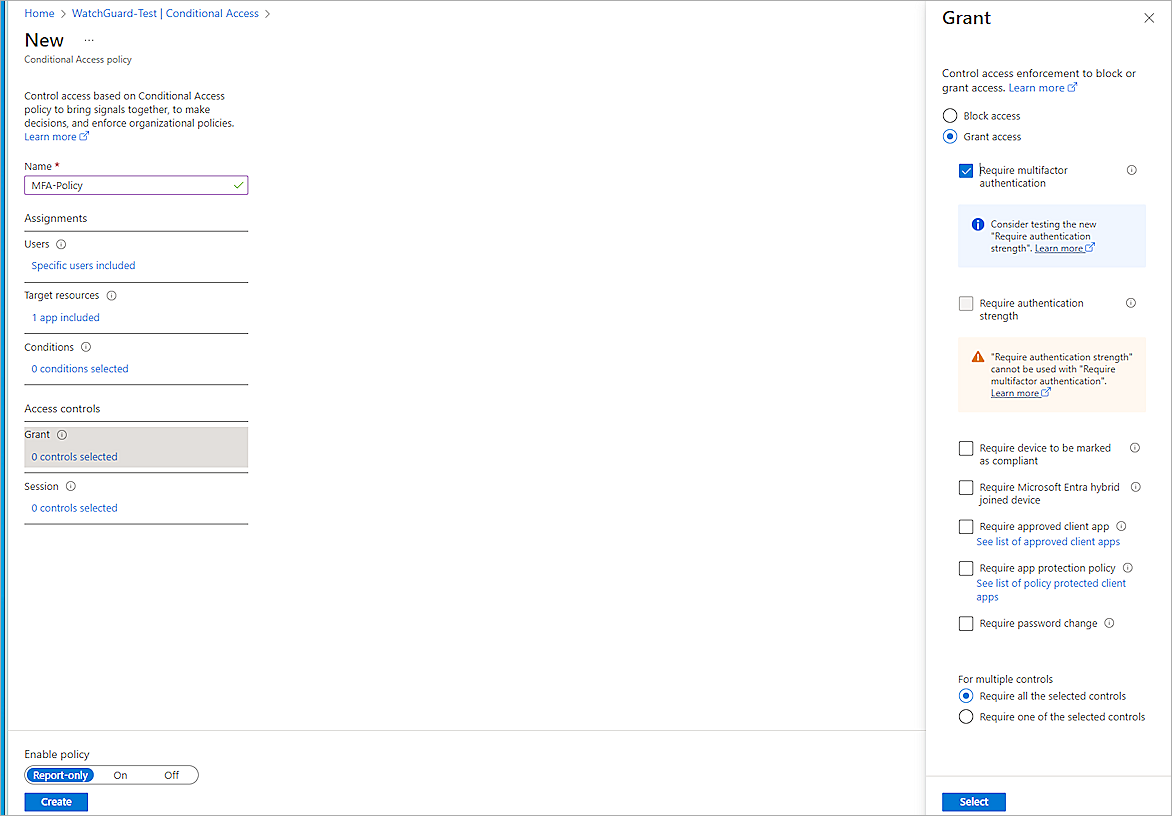1172x816 pixels.
Task: Click the info icon next to Target resources
Action: point(110,295)
